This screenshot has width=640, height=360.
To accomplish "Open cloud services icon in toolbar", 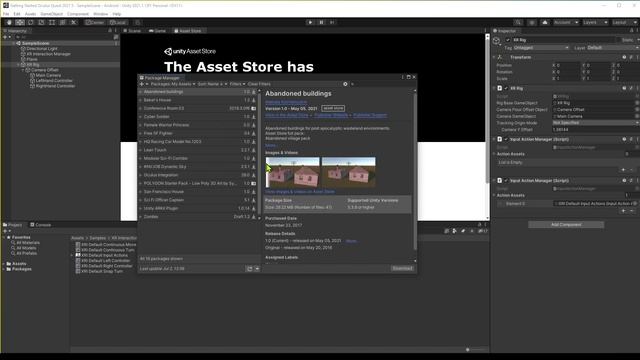I will [545, 22].
